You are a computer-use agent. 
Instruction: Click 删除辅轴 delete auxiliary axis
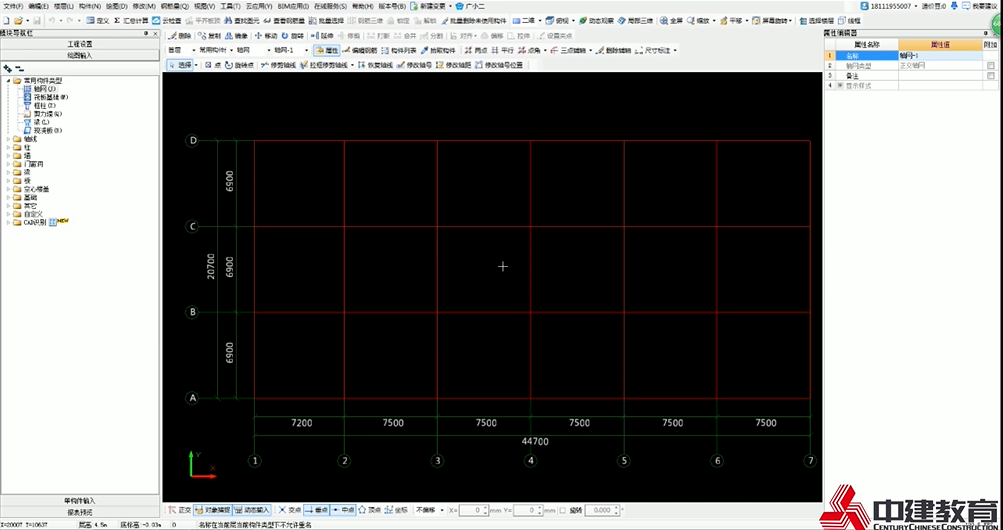pos(613,50)
